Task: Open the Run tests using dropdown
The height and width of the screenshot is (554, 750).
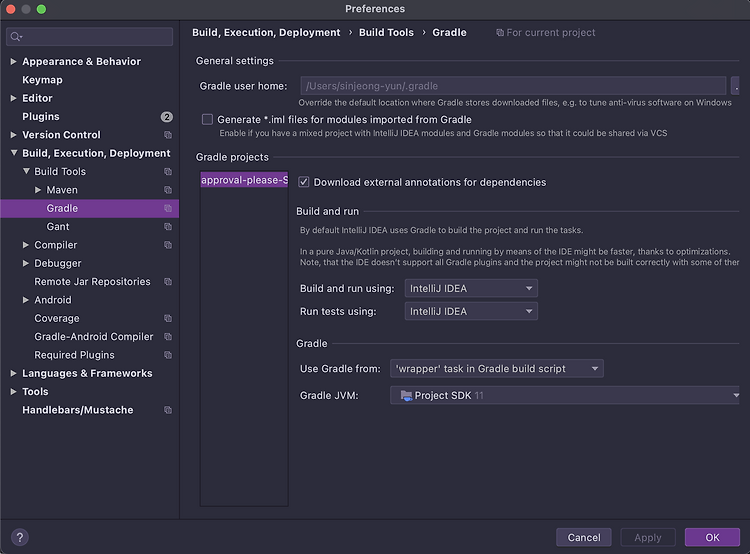Action: [x=471, y=311]
